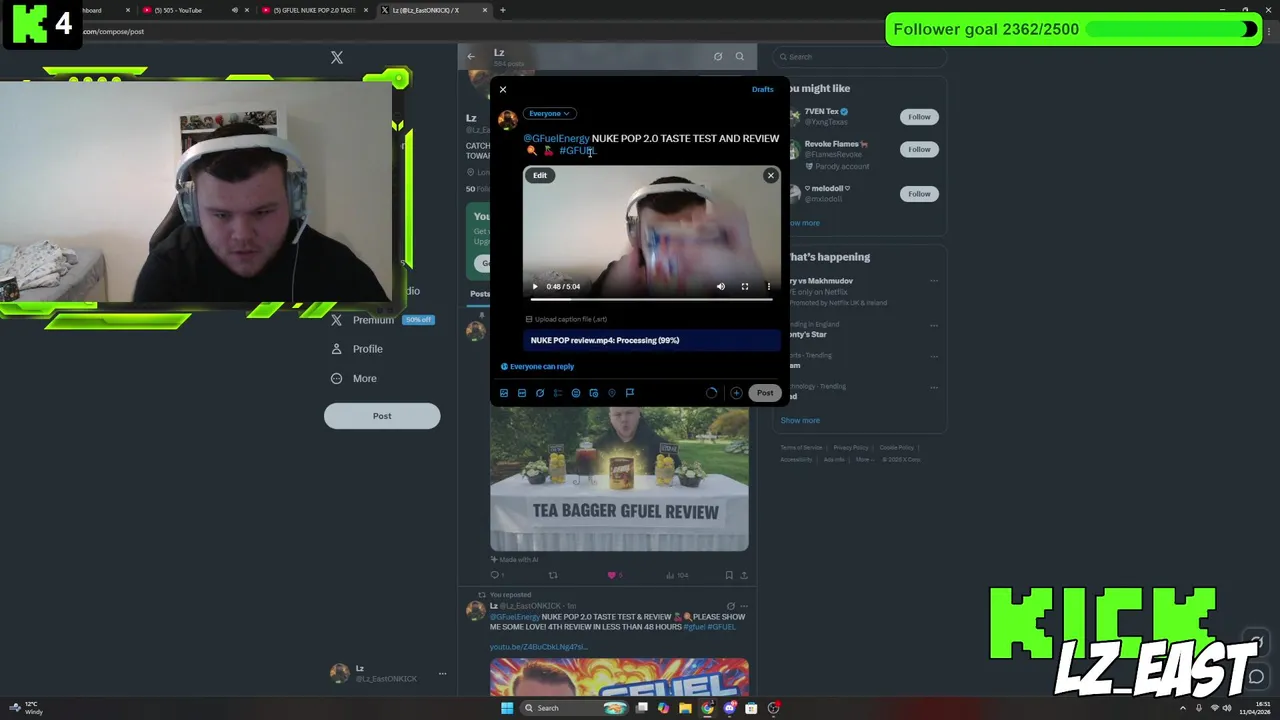This screenshot has height=720, width=1280.
Task: Open File Explorer from the taskbar
Action: [x=685, y=708]
